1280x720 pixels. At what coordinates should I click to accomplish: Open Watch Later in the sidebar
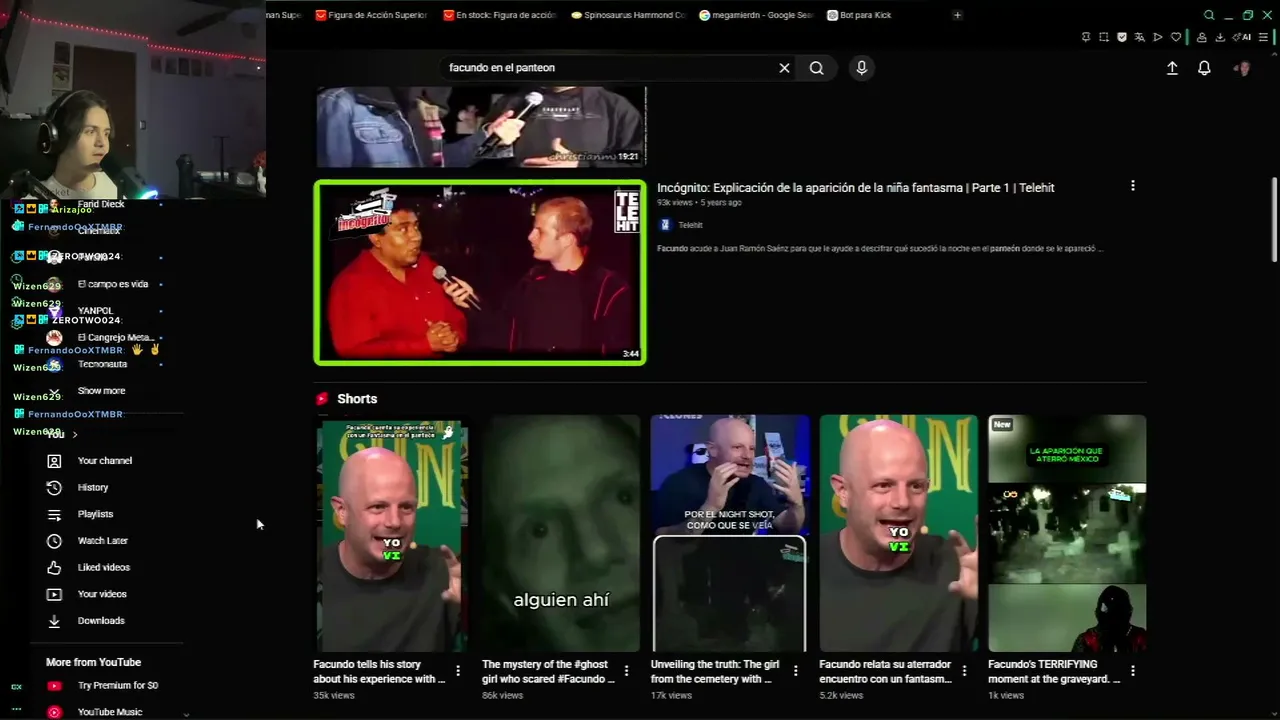tap(103, 541)
